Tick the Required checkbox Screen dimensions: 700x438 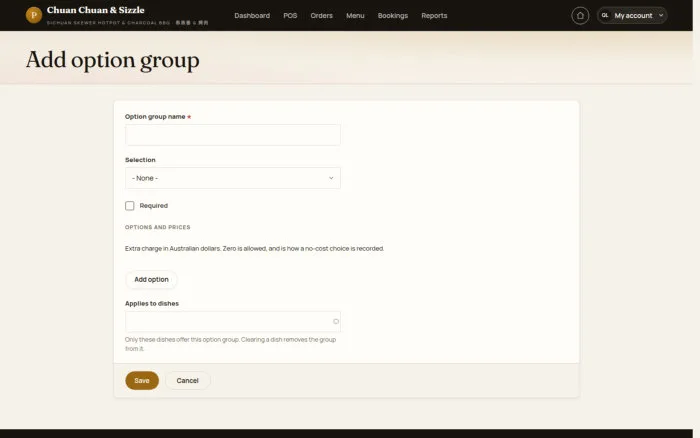tap(129, 206)
